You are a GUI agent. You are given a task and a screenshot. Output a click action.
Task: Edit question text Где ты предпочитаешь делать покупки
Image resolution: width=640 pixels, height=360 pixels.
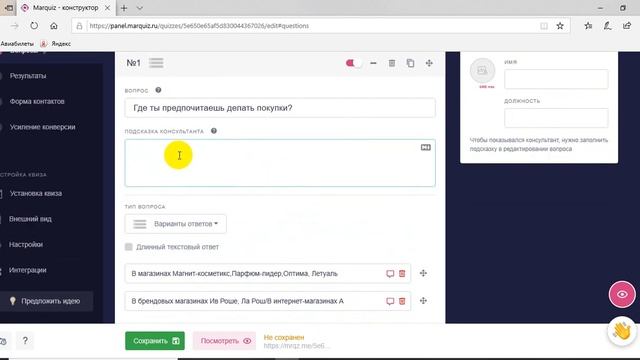tap(280, 108)
